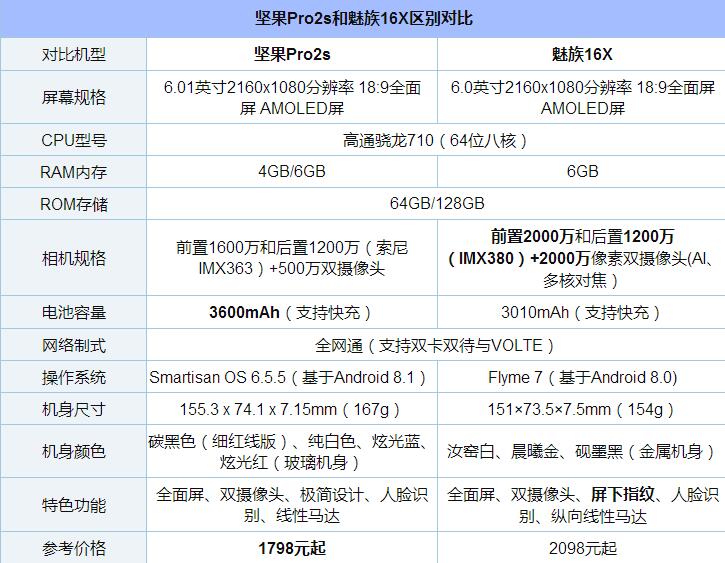The height and width of the screenshot is (563, 725).
Task: Select the 对比机型 row label
Action: [74, 55]
